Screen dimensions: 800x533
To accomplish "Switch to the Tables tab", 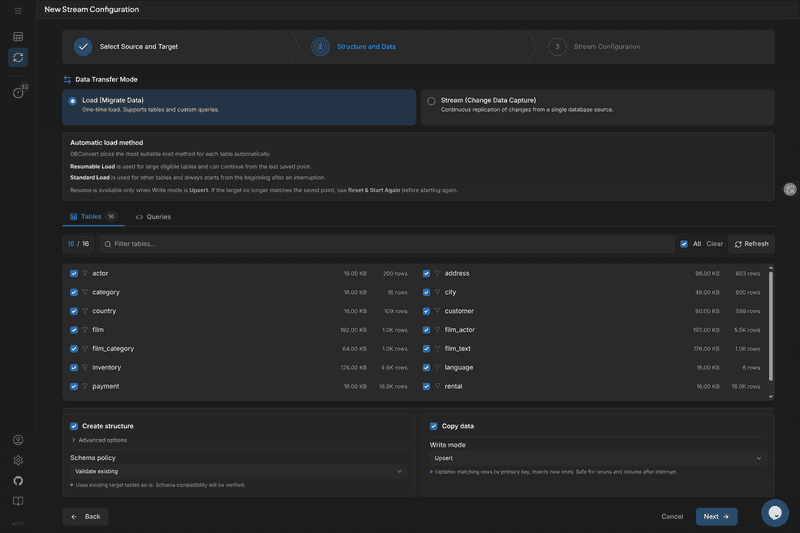I will (93, 217).
